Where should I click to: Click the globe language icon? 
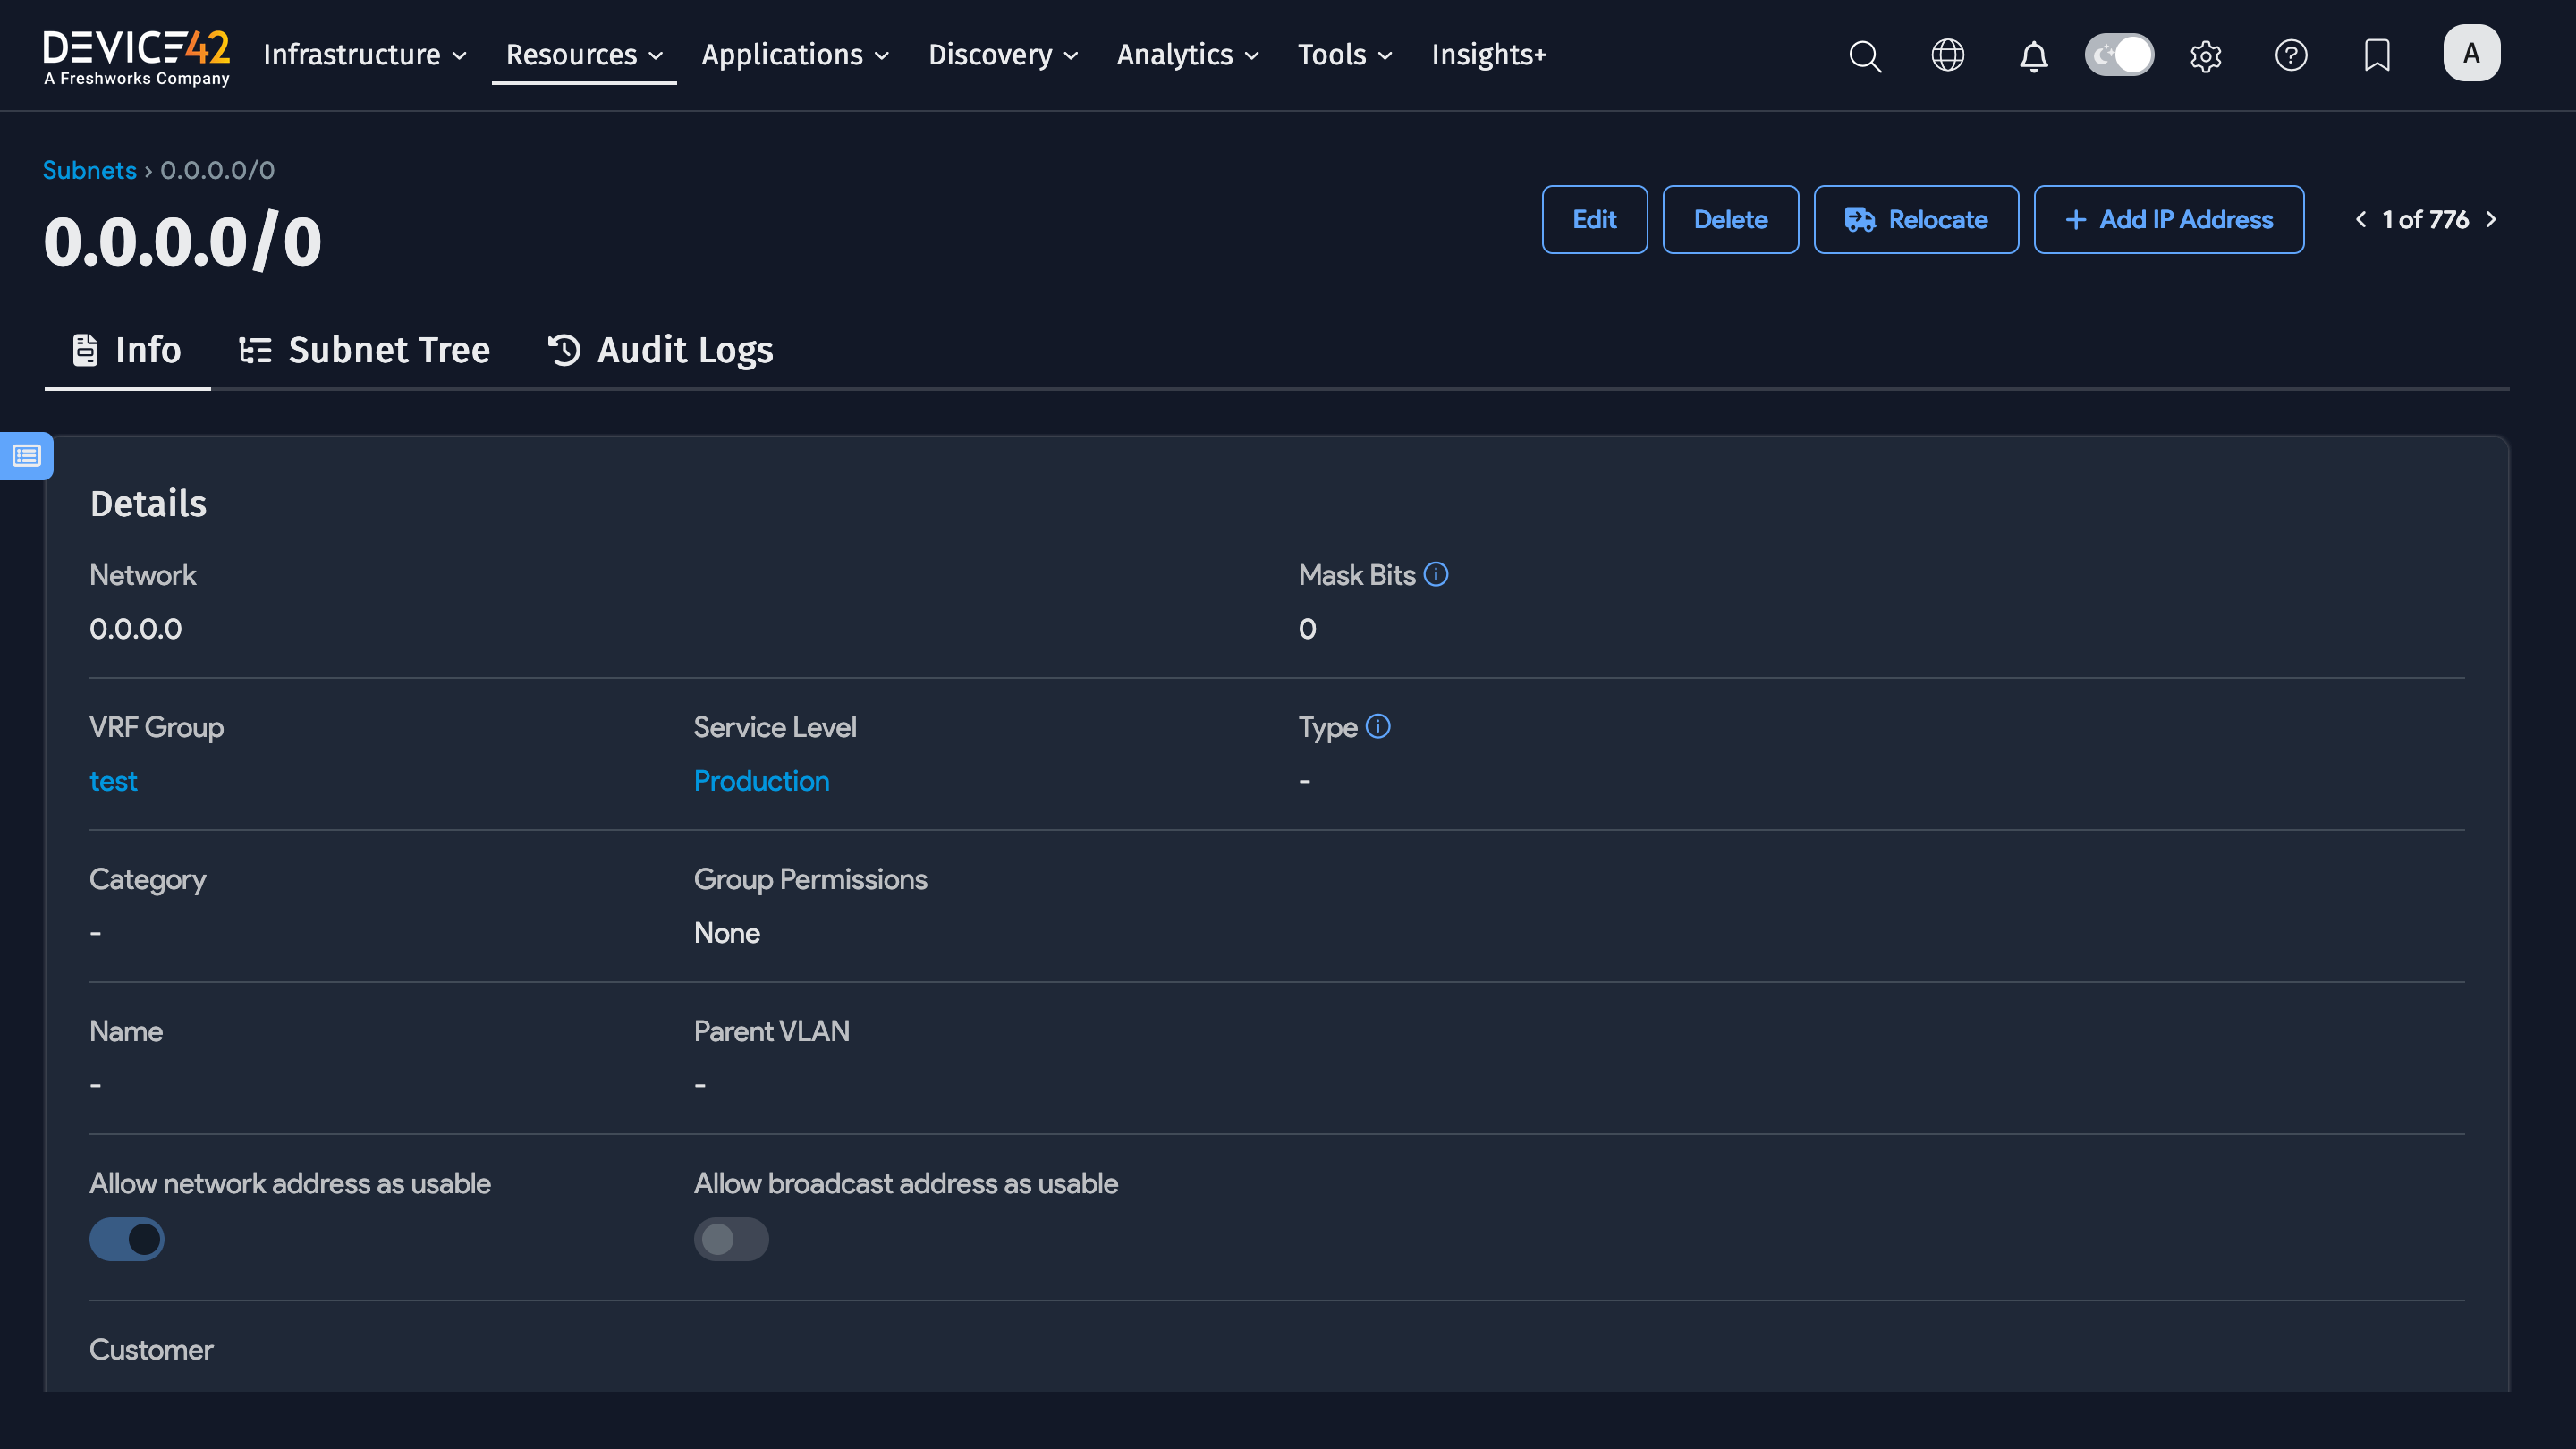coord(1948,56)
